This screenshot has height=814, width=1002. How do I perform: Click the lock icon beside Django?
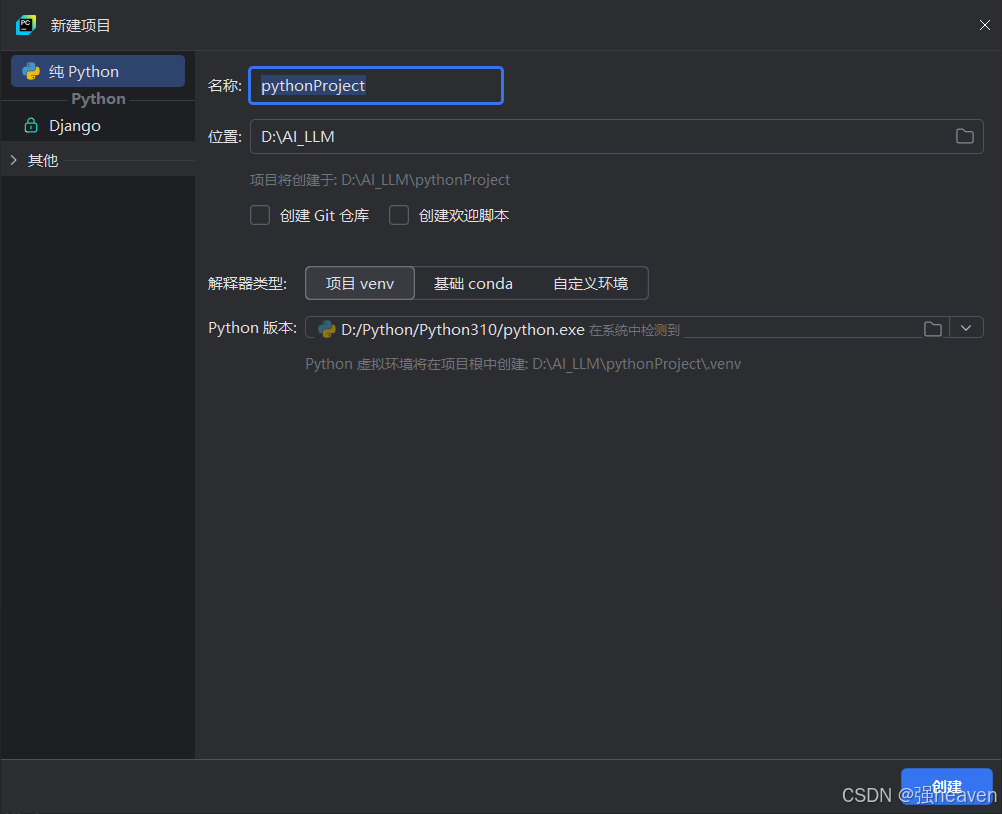click(x=30, y=125)
